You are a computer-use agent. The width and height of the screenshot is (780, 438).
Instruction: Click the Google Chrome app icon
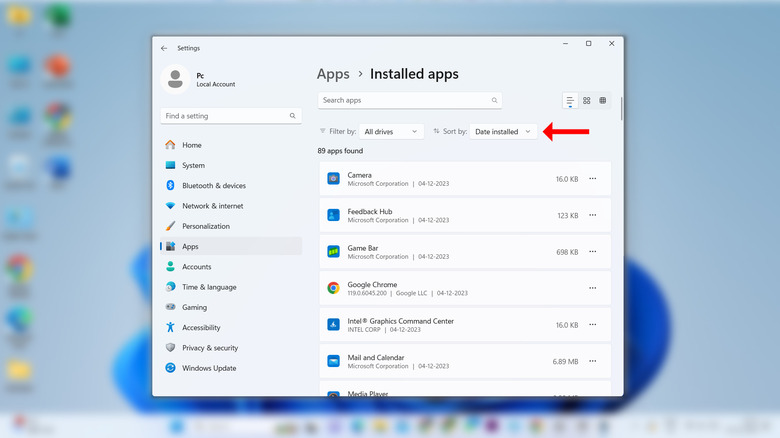[x=333, y=288]
